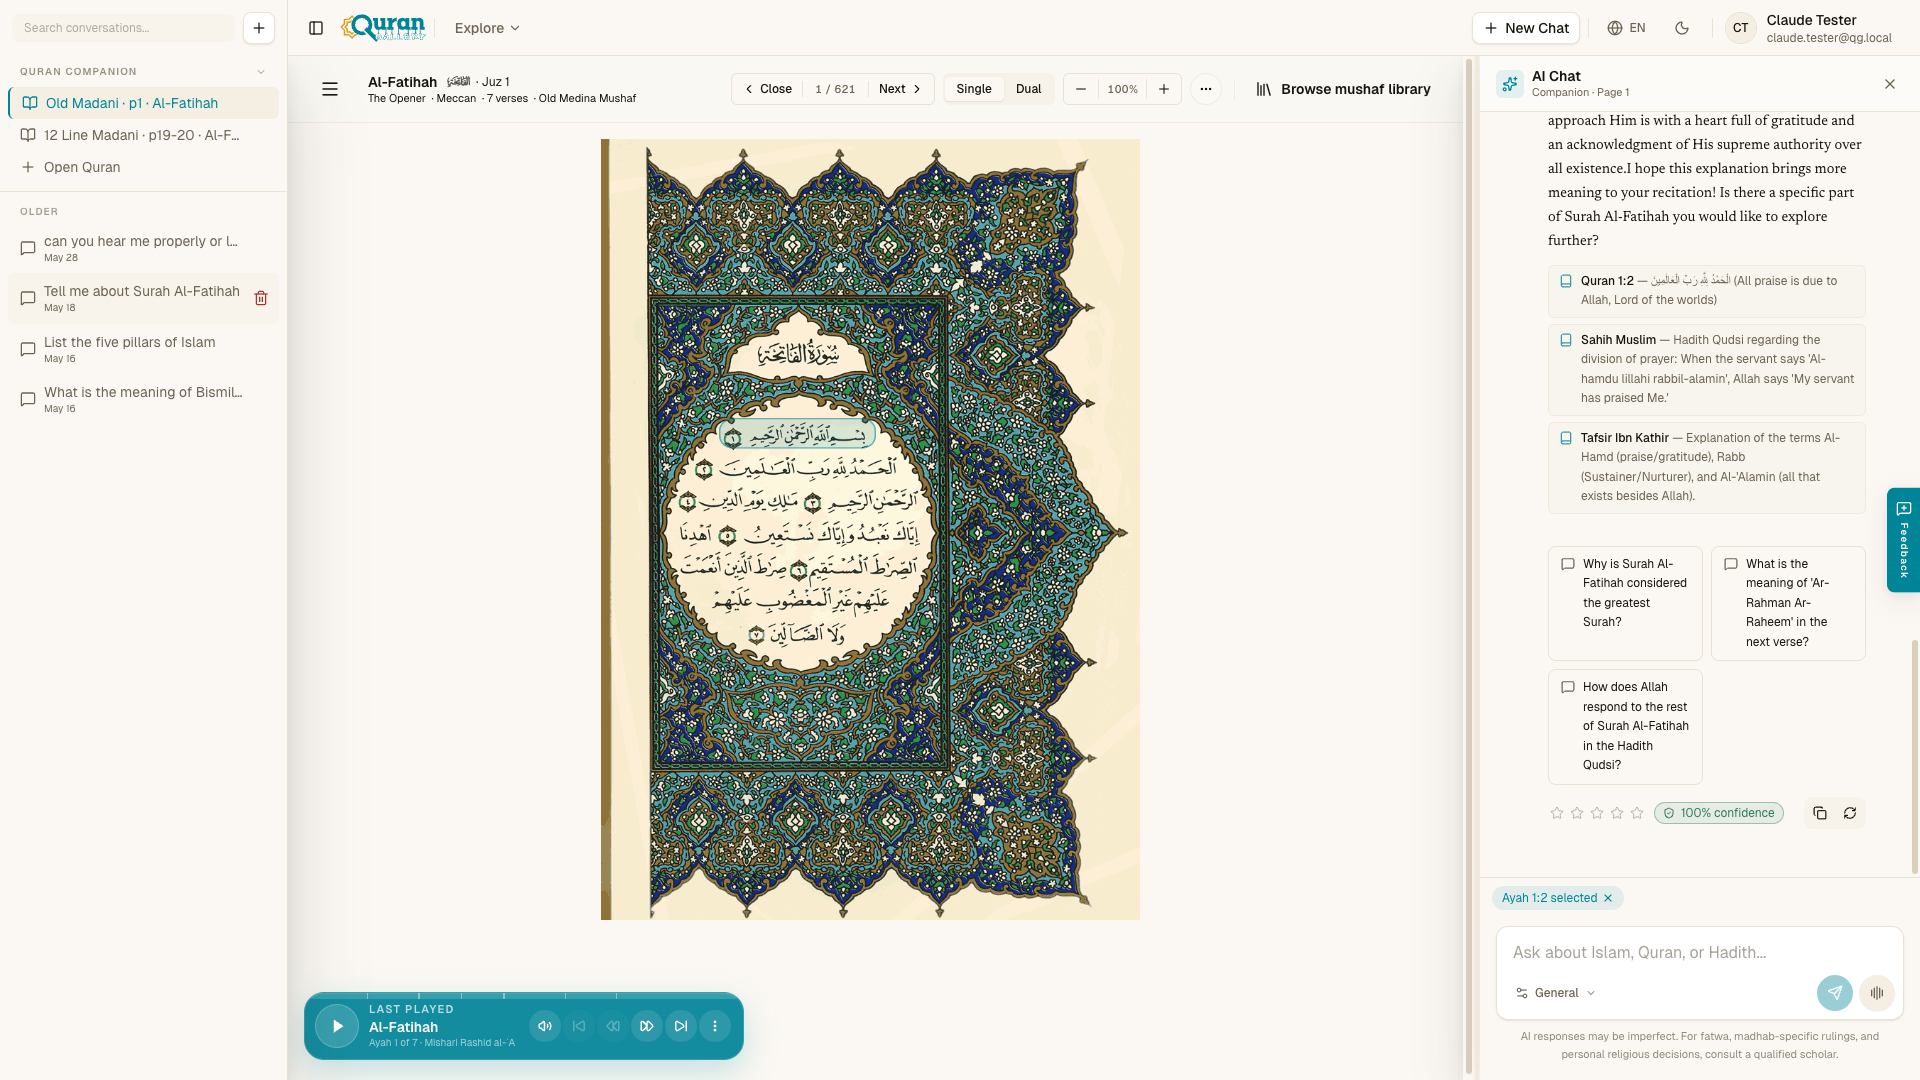Click the Quran logo
1920x1080 pixels.
click(x=383, y=28)
